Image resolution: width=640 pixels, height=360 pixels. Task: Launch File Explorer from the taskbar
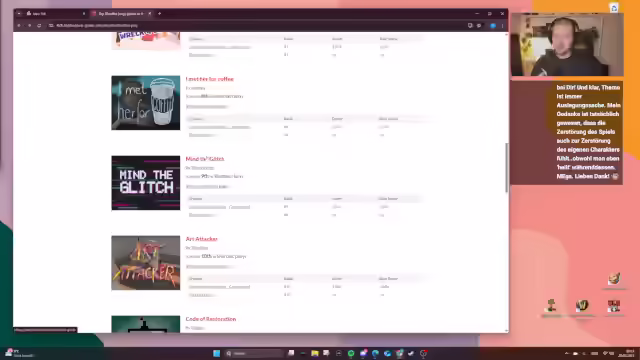pos(315,353)
